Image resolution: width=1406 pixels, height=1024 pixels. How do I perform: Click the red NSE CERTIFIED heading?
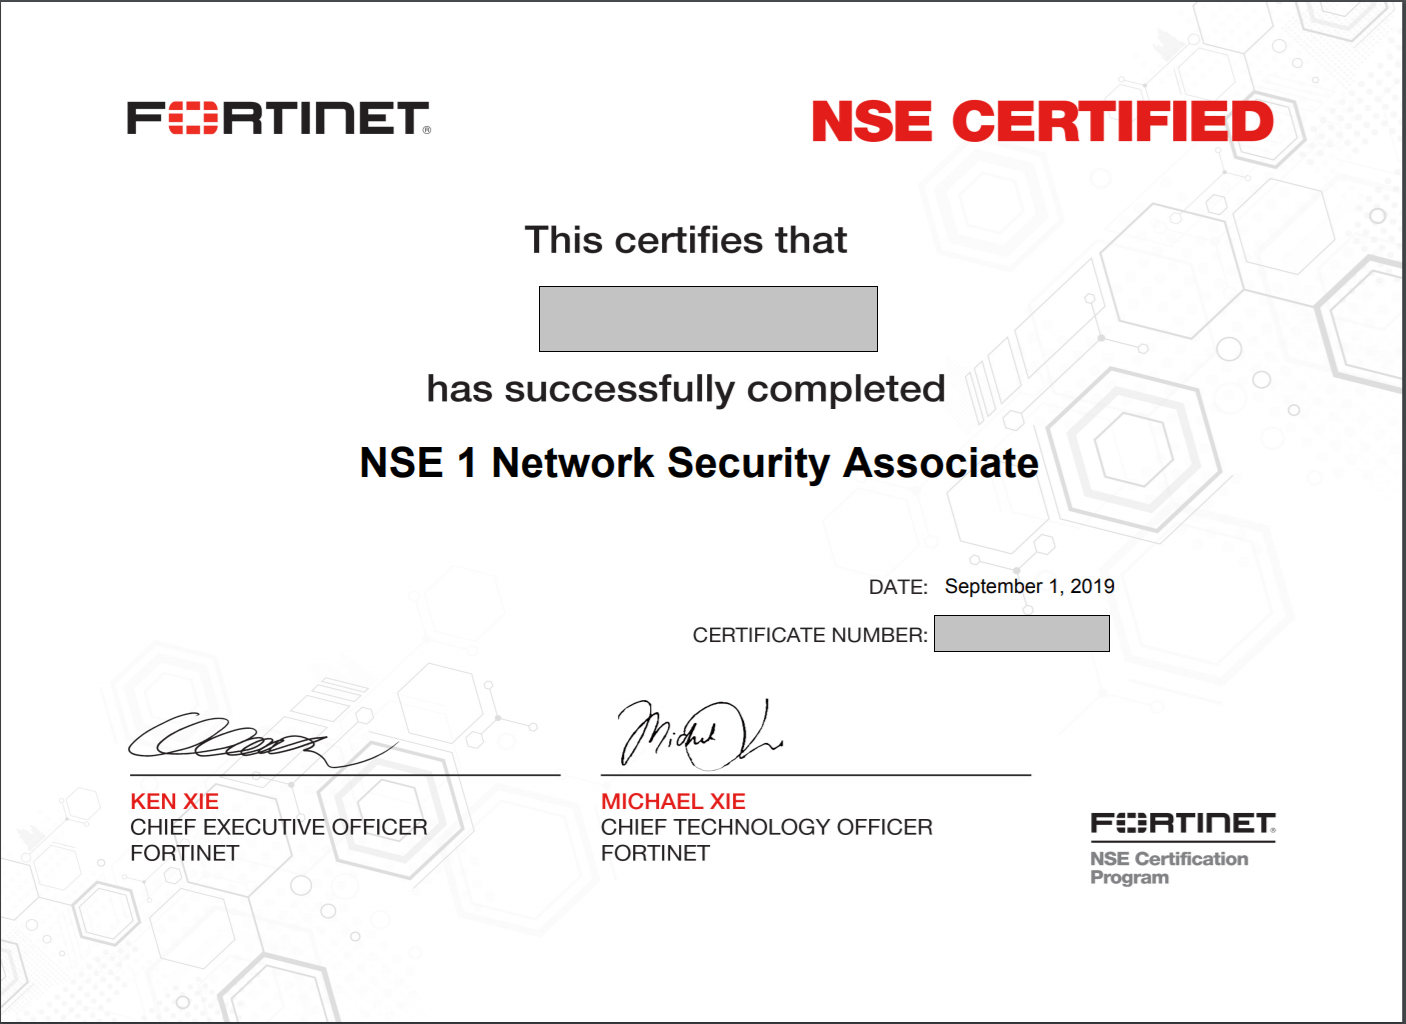pyautogui.click(x=1042, y=122)
